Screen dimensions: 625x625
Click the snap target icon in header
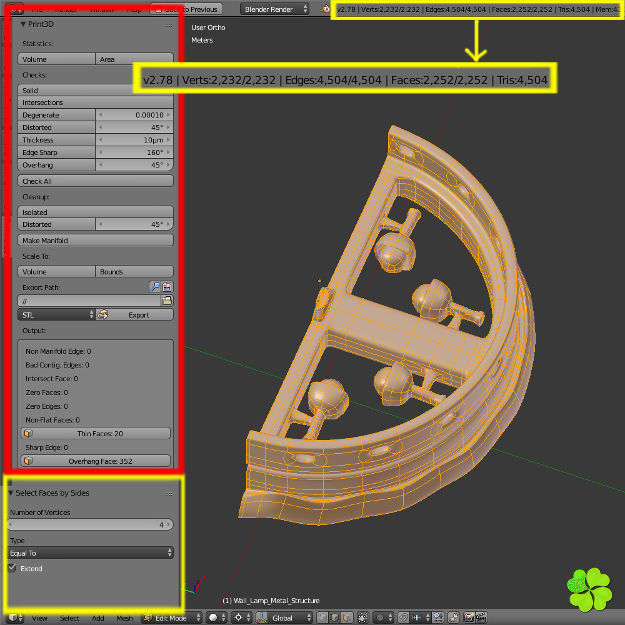438,617
